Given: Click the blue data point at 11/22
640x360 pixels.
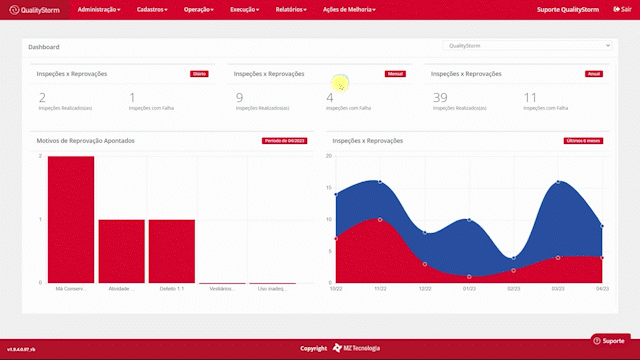Looking at the screenshot, I should pos(380,182).
